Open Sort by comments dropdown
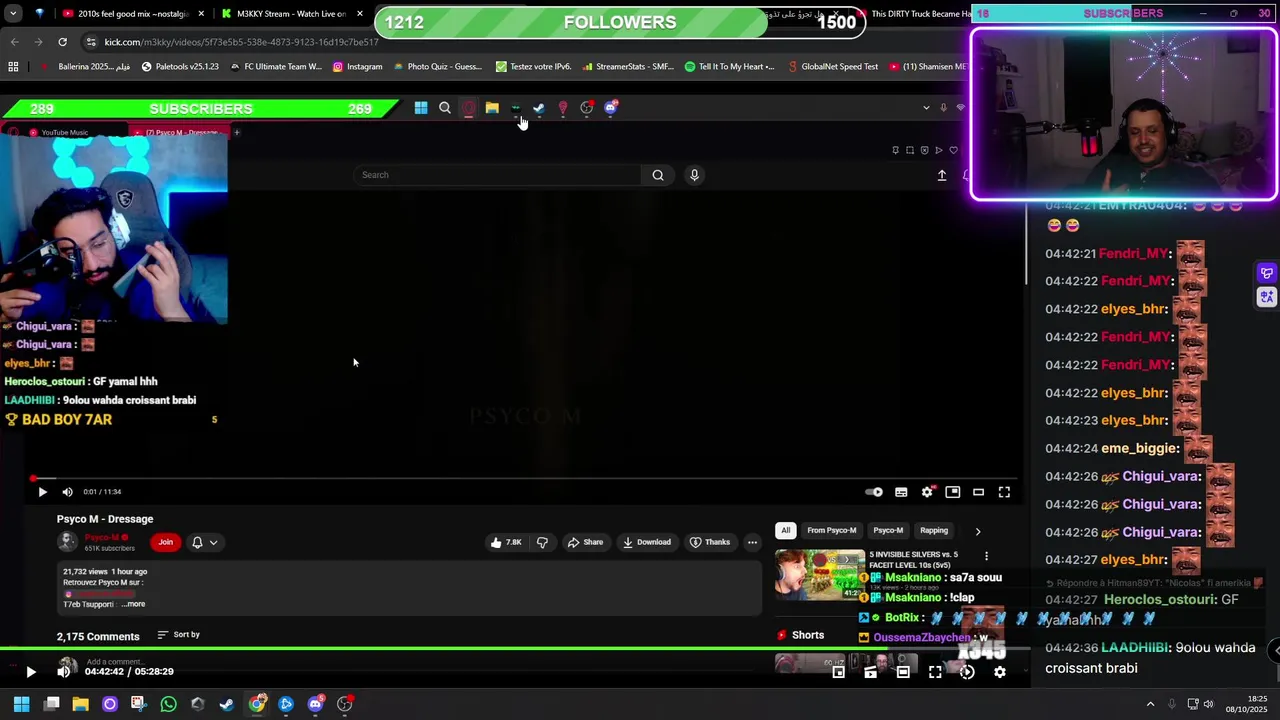Image resolution: width=1280 pixels, height=720 pixels. pos(178,635)
